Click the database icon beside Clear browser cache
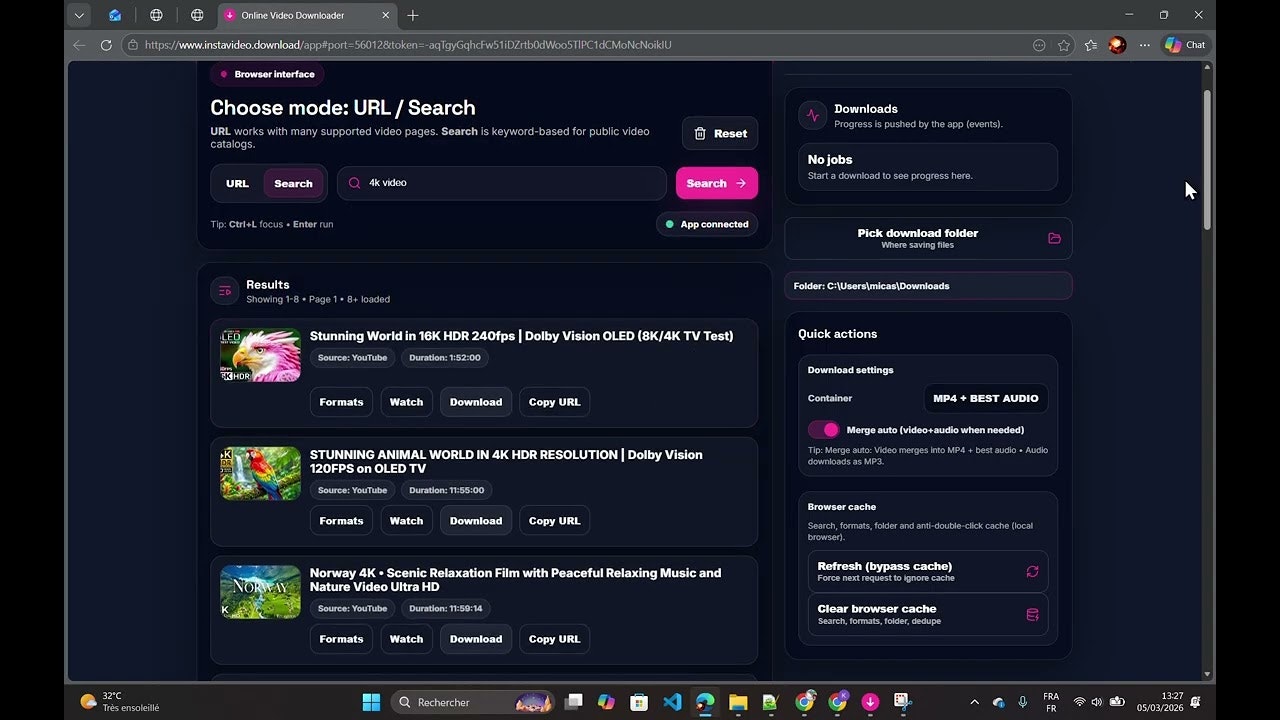Screen dimensions: 1280x720 (1032, 614)
